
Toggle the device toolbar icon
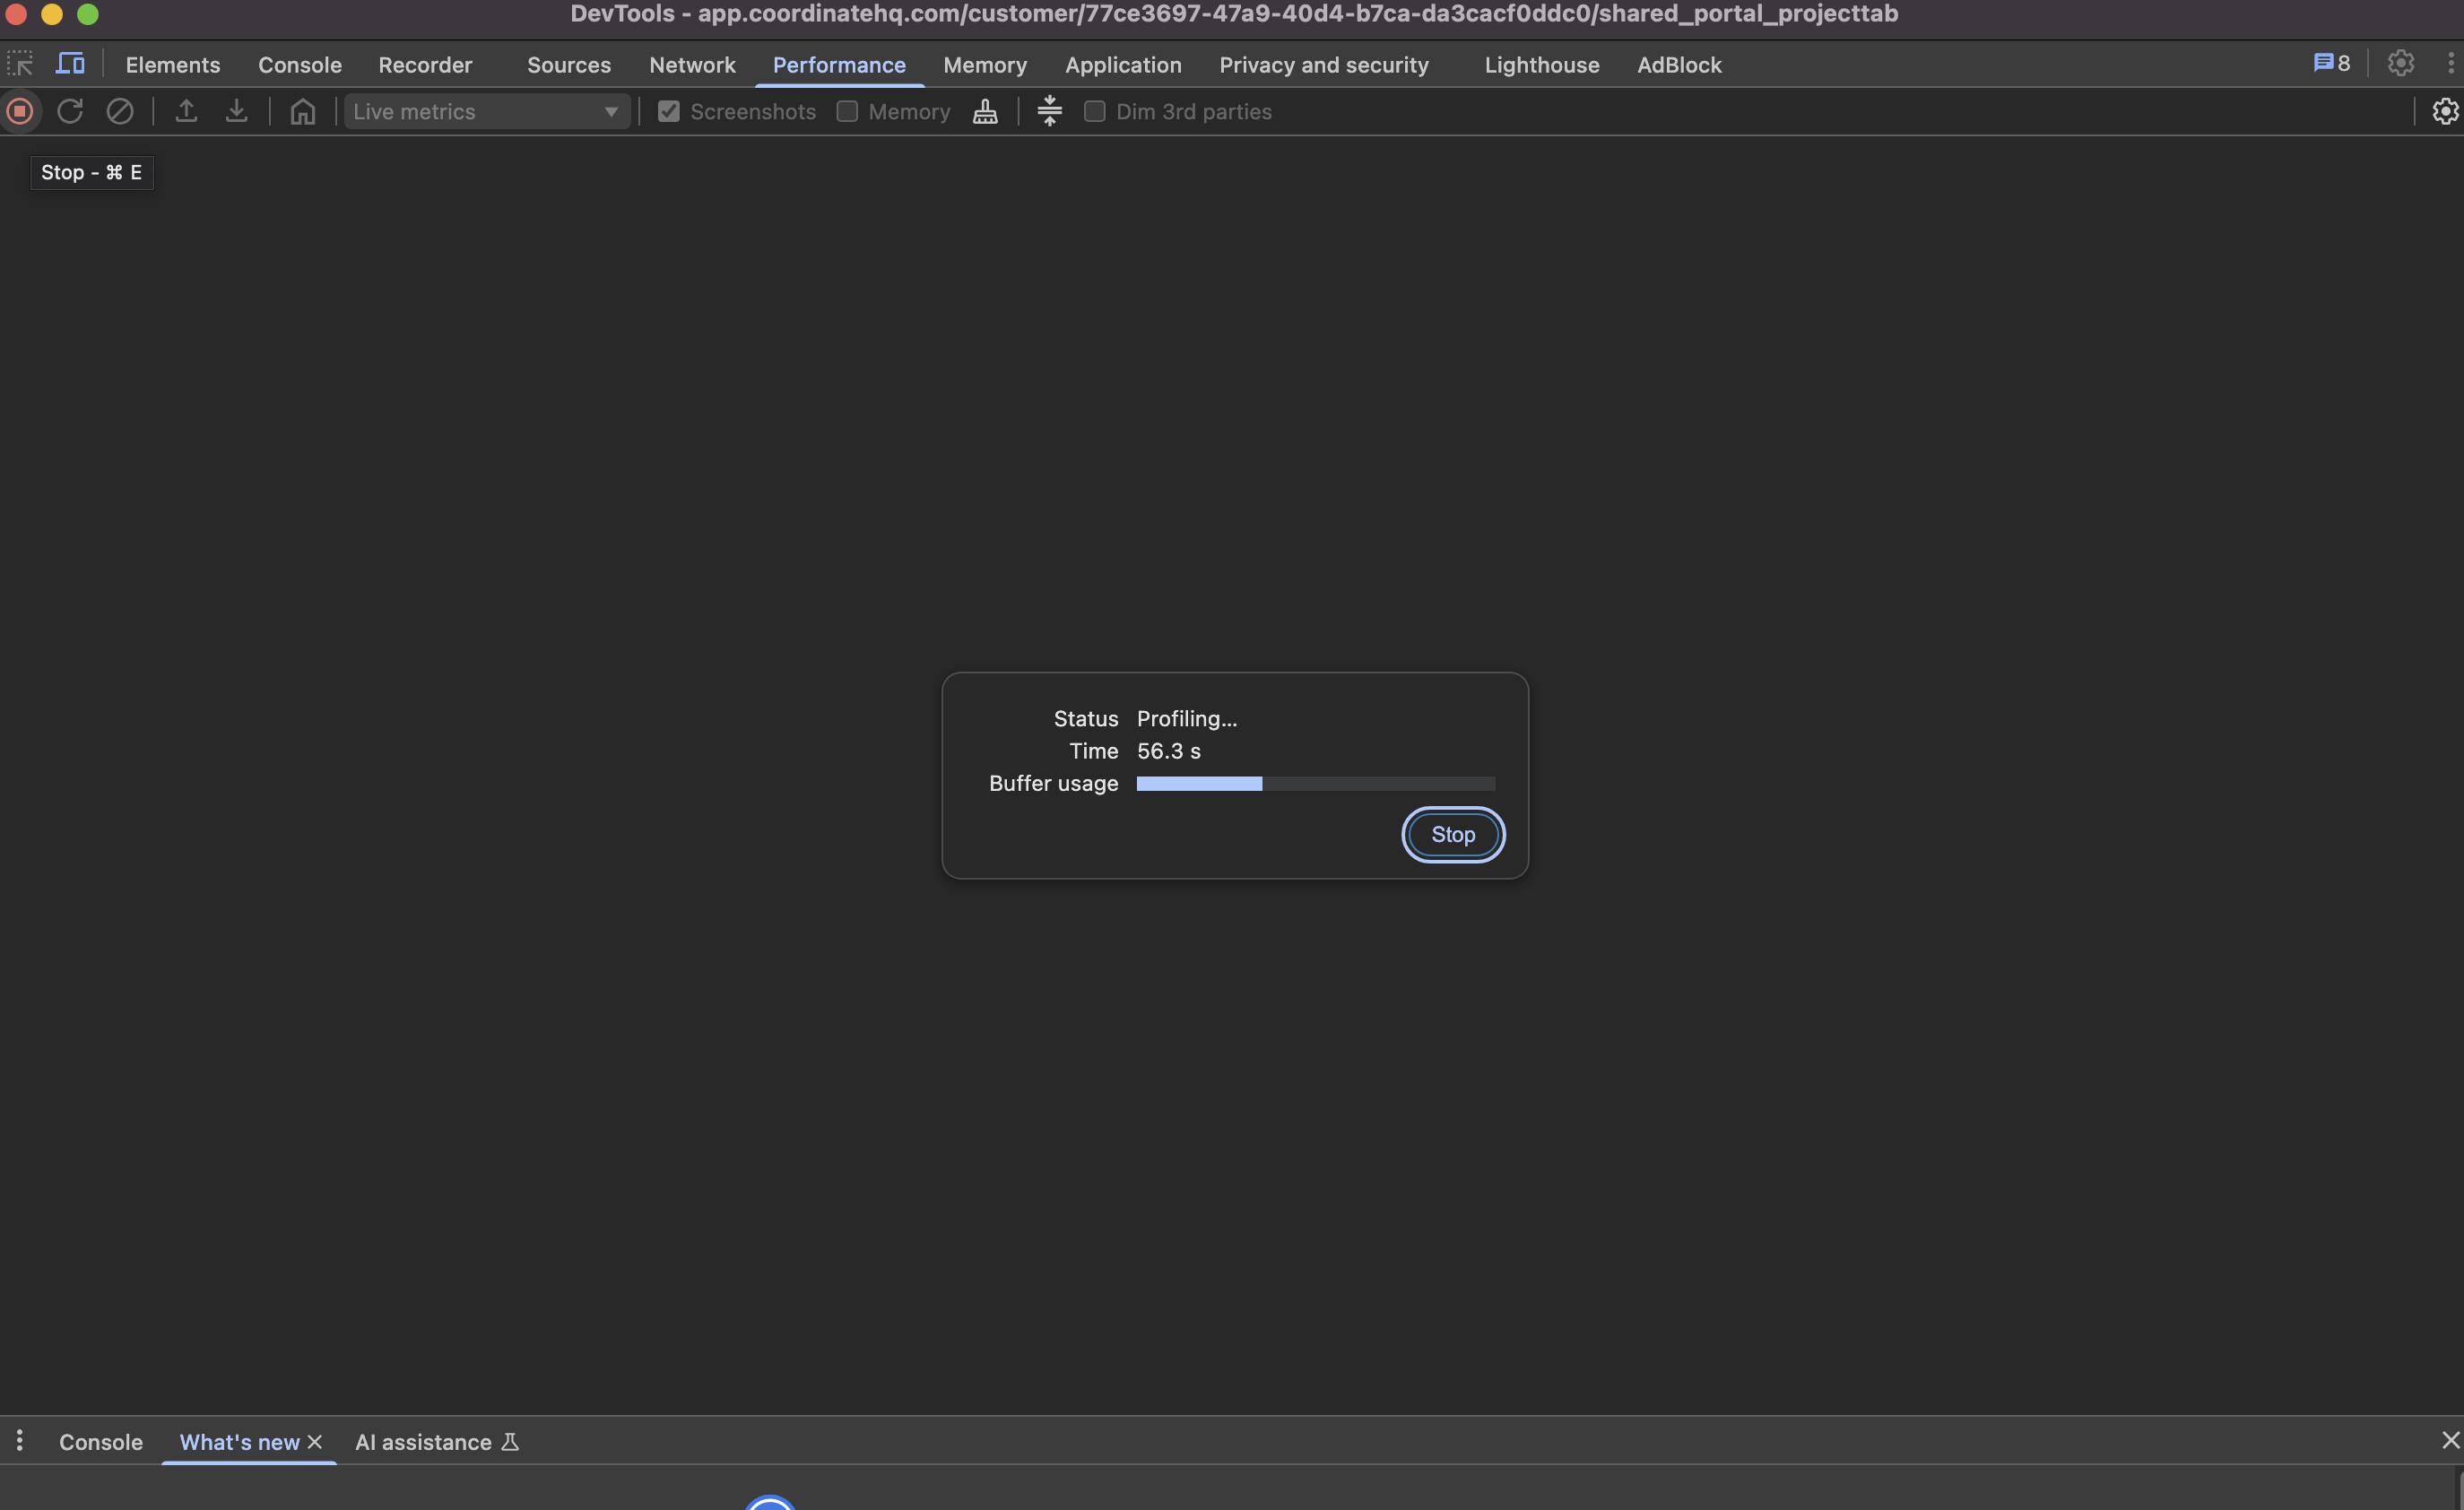70,64
